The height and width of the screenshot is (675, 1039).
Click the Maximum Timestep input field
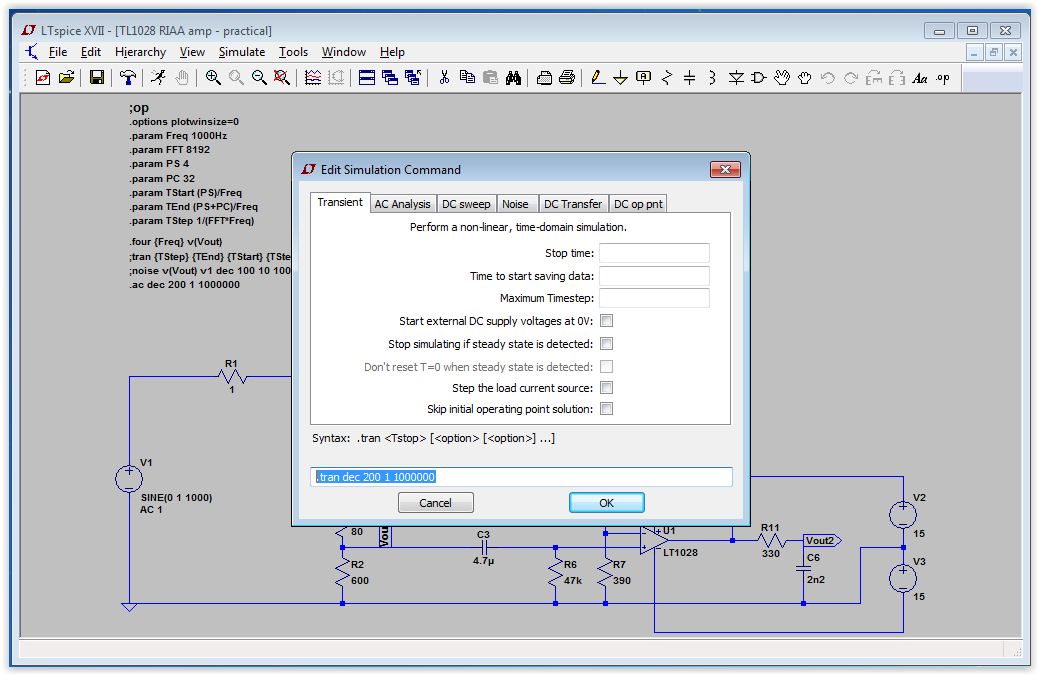coord(654,298)
